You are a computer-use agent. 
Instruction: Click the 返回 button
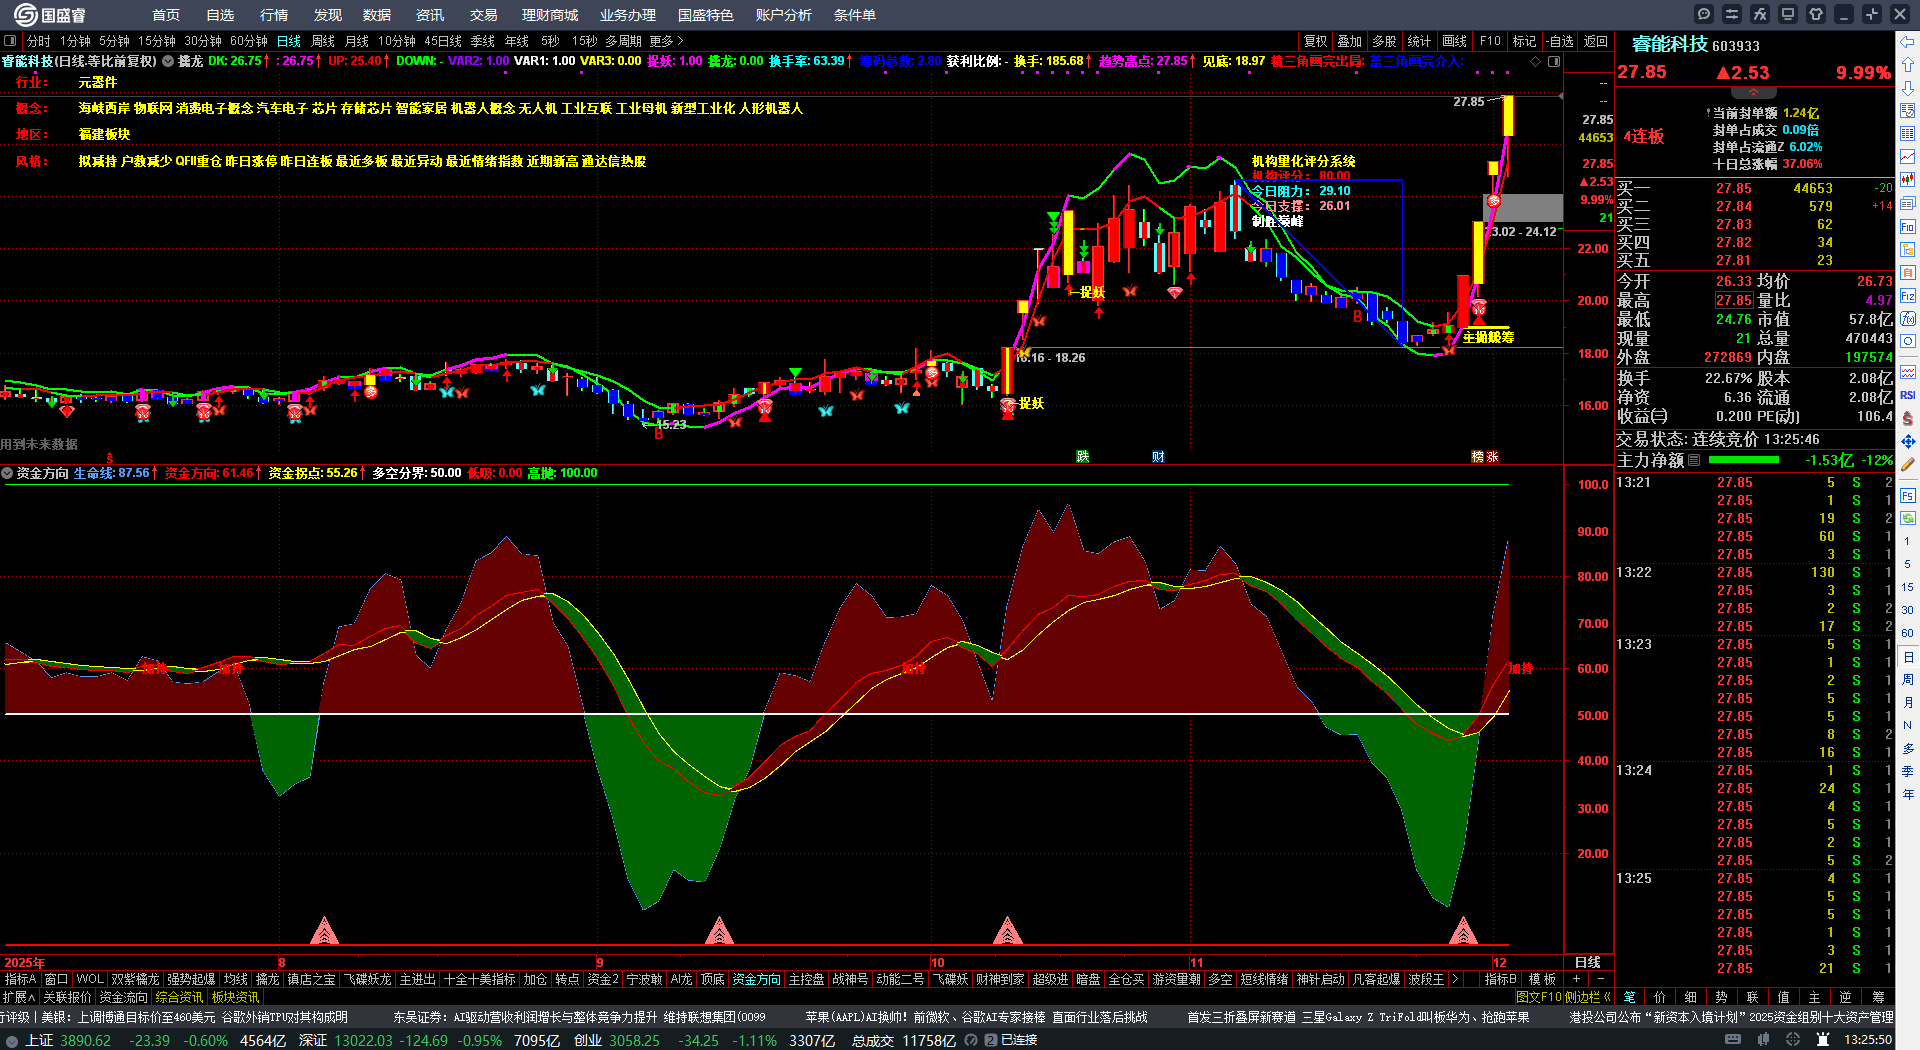1596,41
